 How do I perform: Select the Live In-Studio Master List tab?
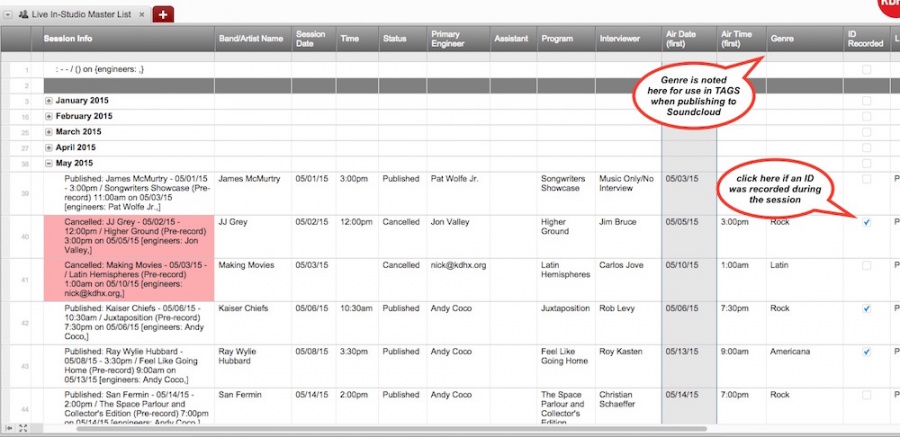(x=82, y=14)
